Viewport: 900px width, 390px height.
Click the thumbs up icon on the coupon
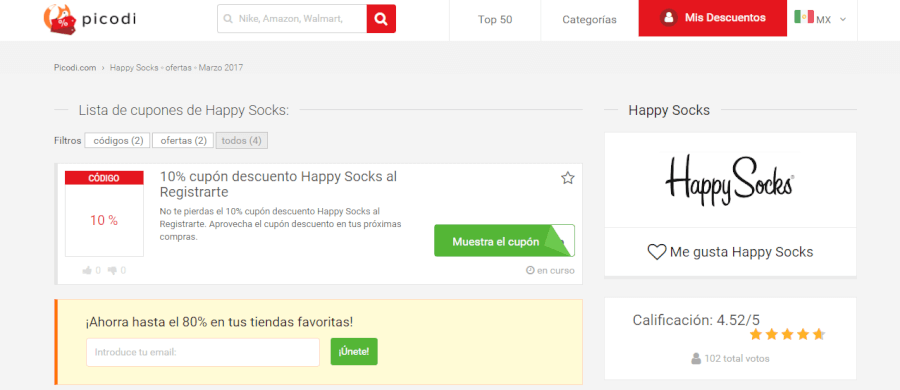(87, 271)
